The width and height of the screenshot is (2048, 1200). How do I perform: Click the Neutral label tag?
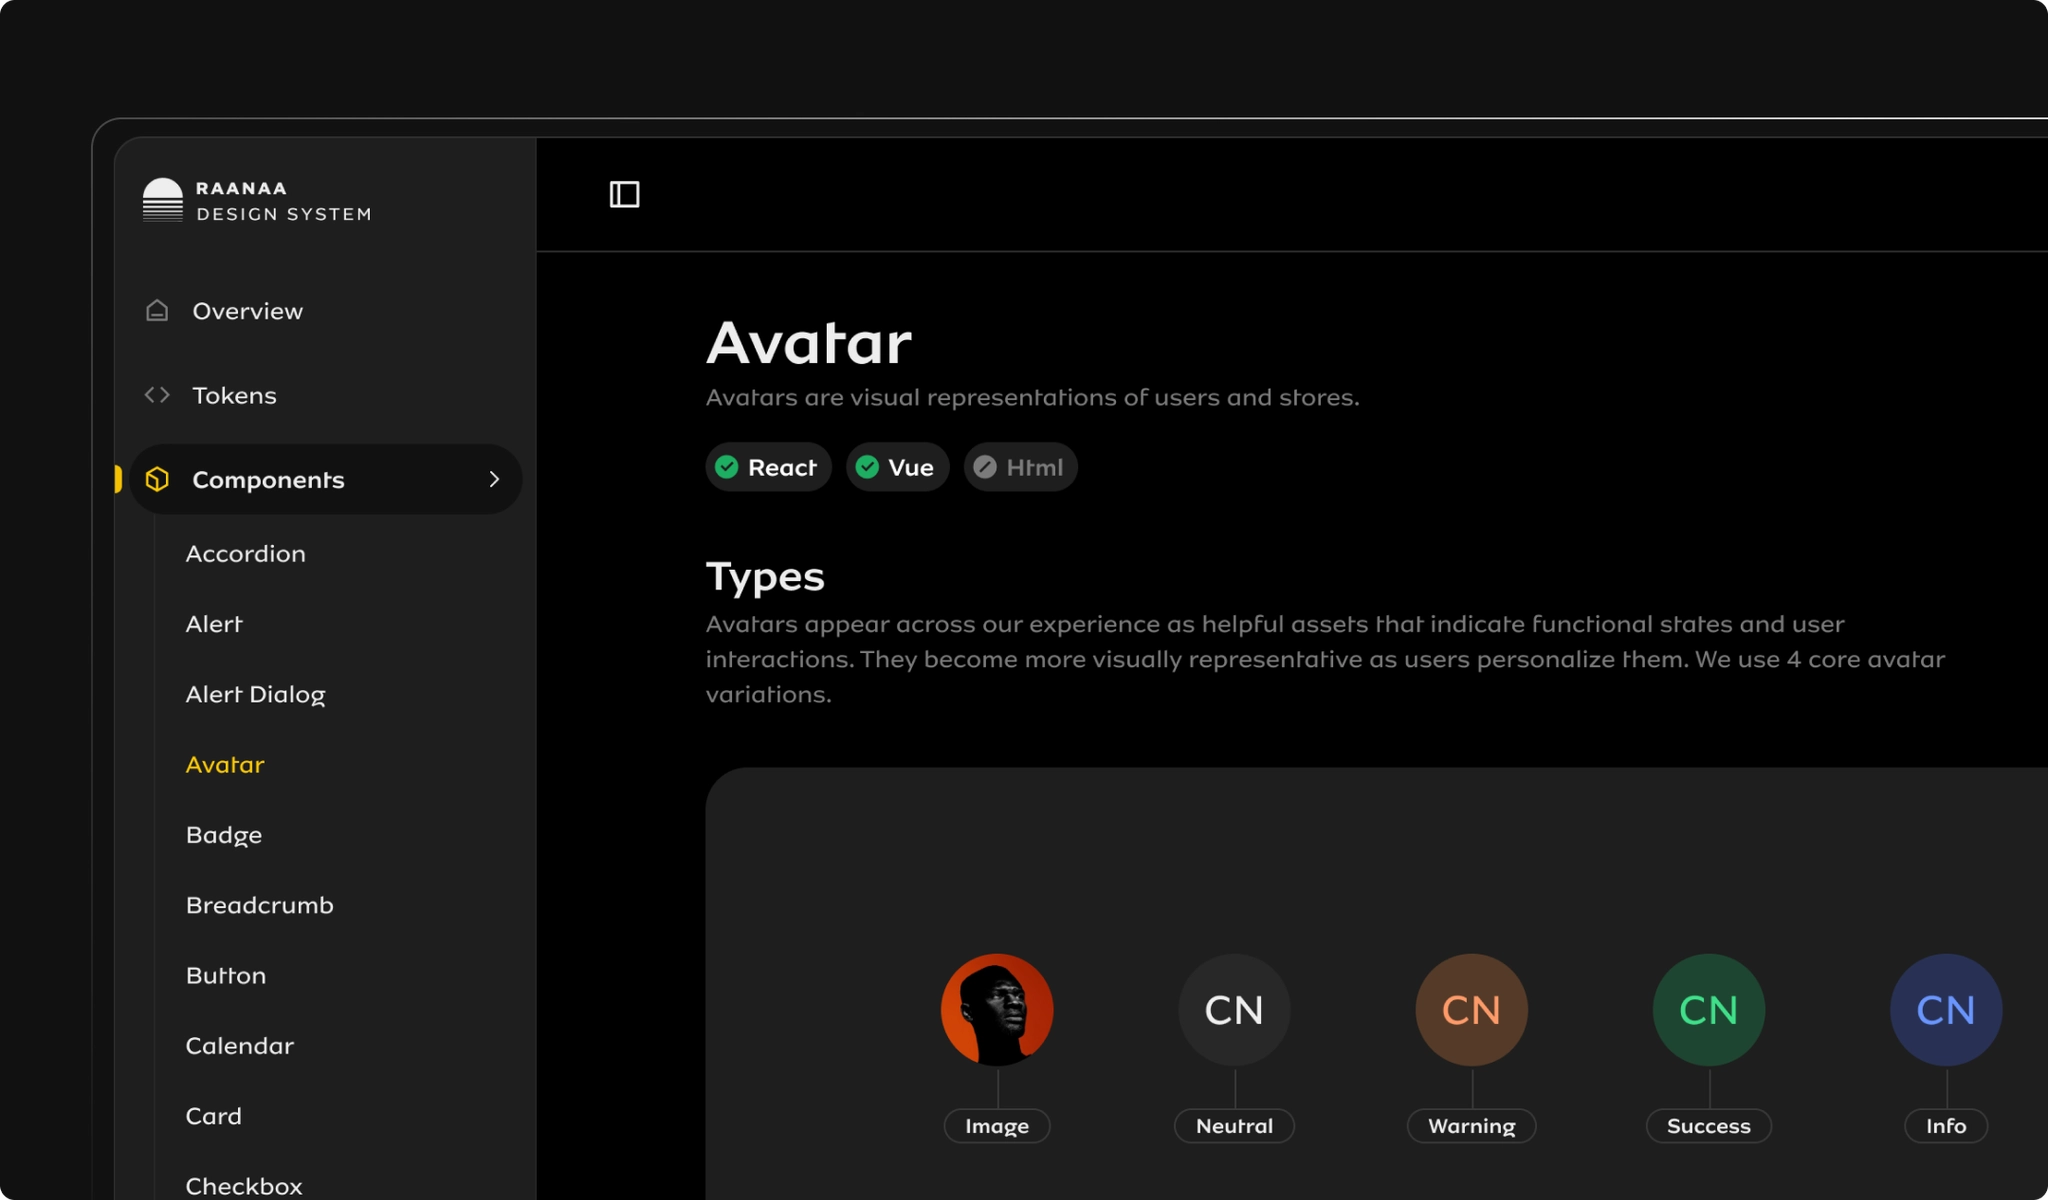(1234, 1126)
